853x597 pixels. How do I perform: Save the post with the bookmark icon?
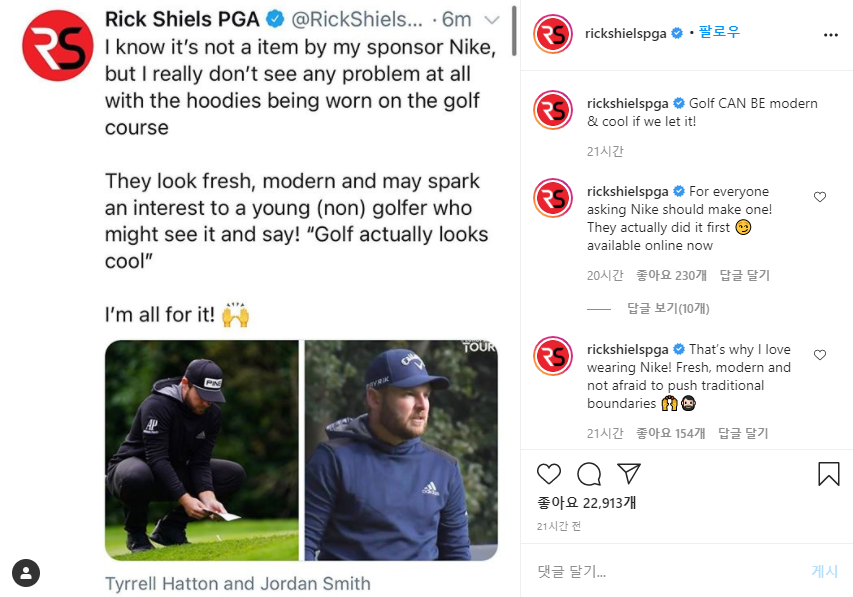[x=829, y=473]
